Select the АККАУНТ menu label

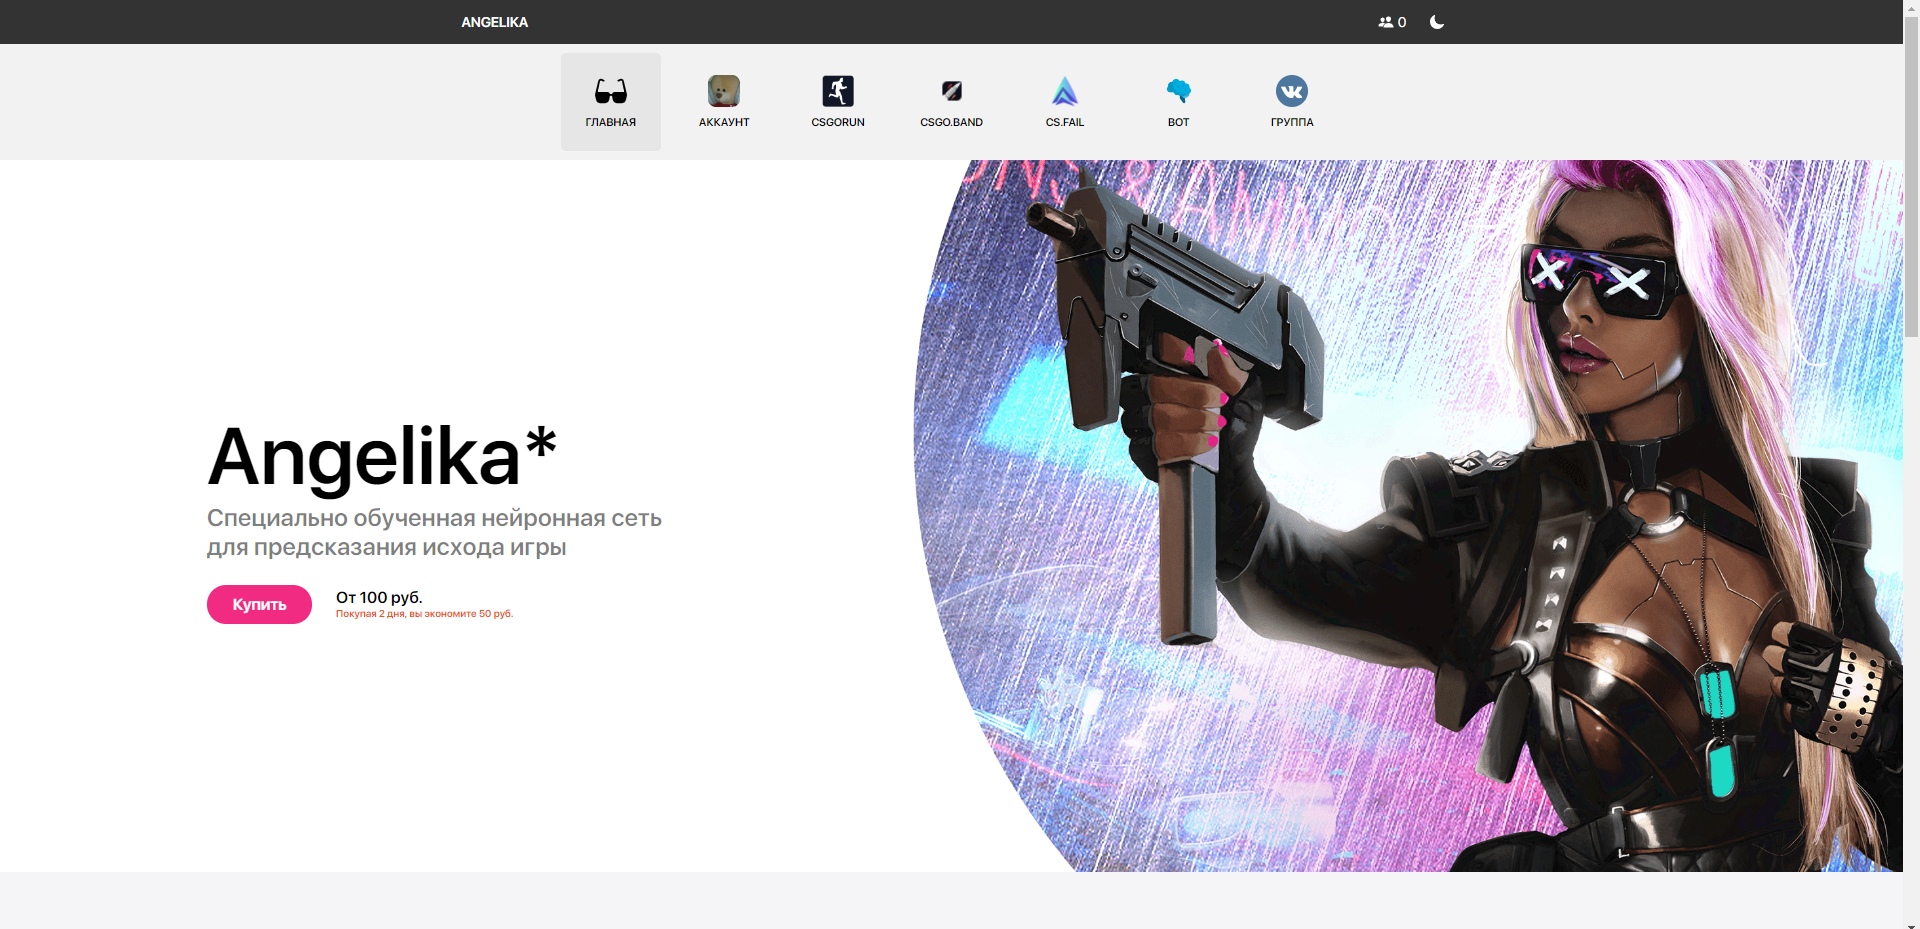(x=724, y=122)
